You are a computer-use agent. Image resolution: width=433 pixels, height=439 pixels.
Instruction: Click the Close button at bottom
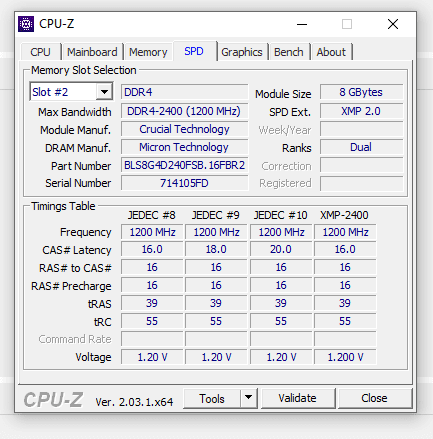coord(374,398)
